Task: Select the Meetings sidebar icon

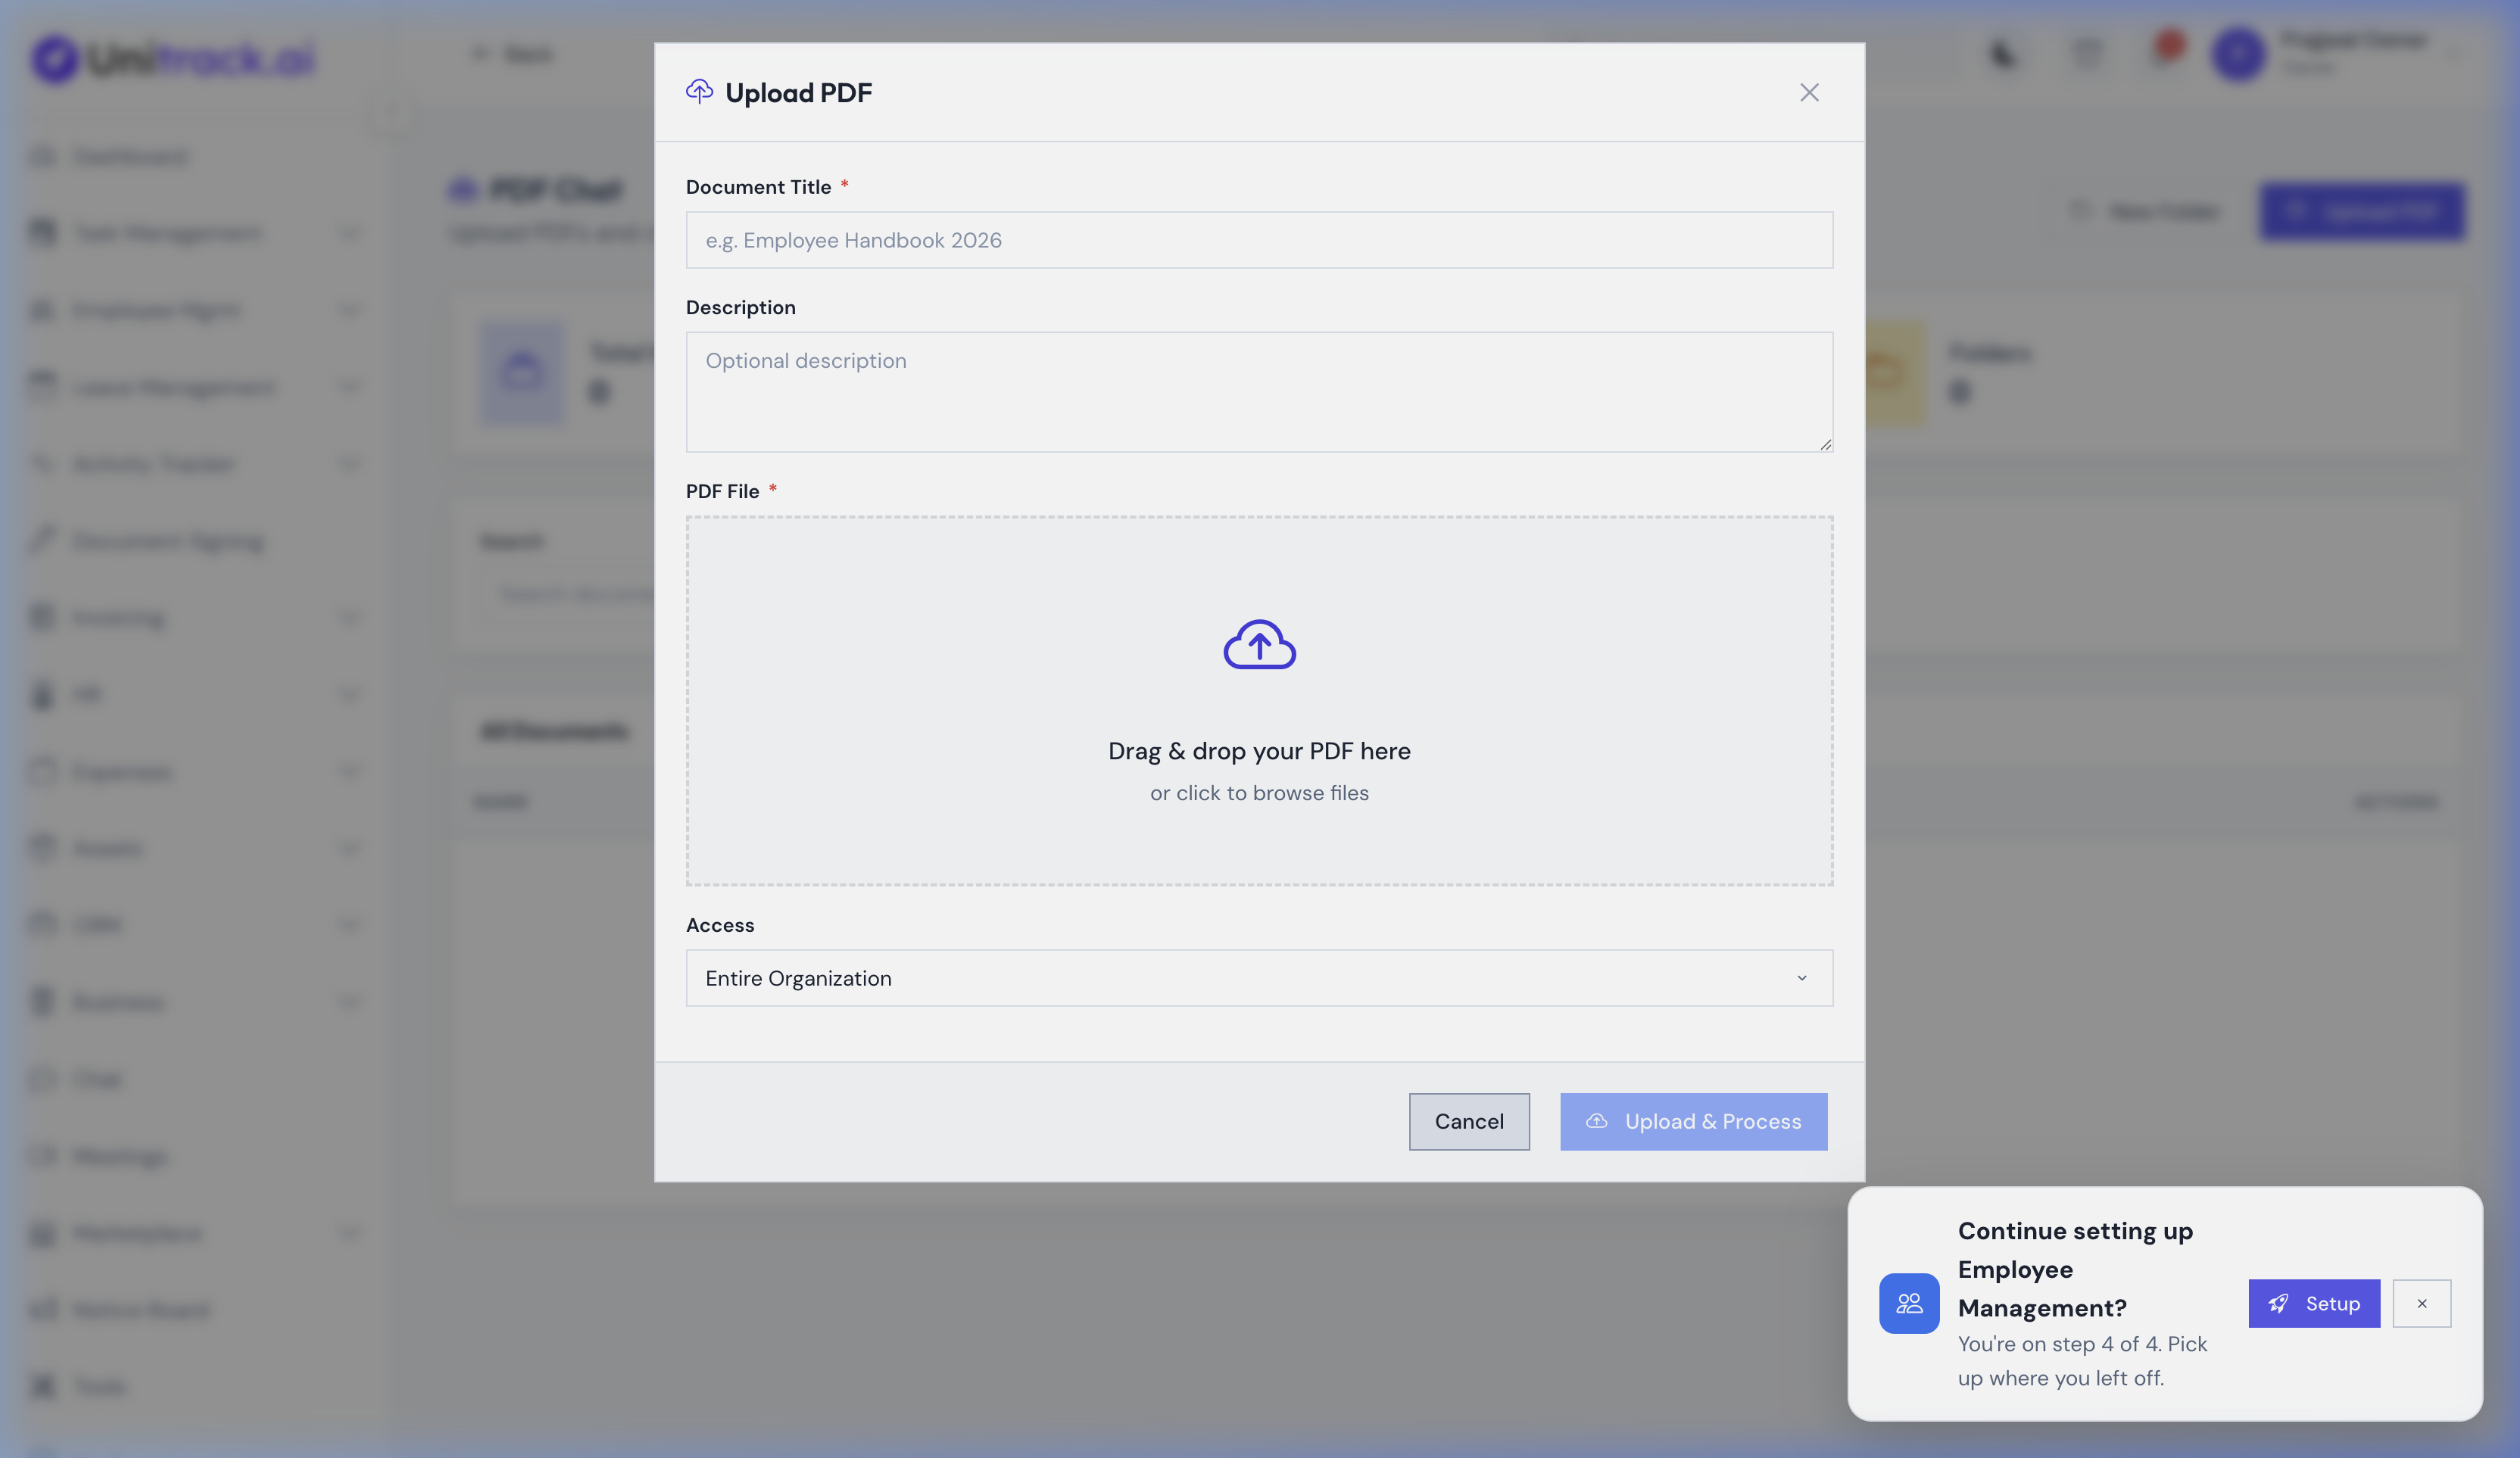Action: [42, 1156]
